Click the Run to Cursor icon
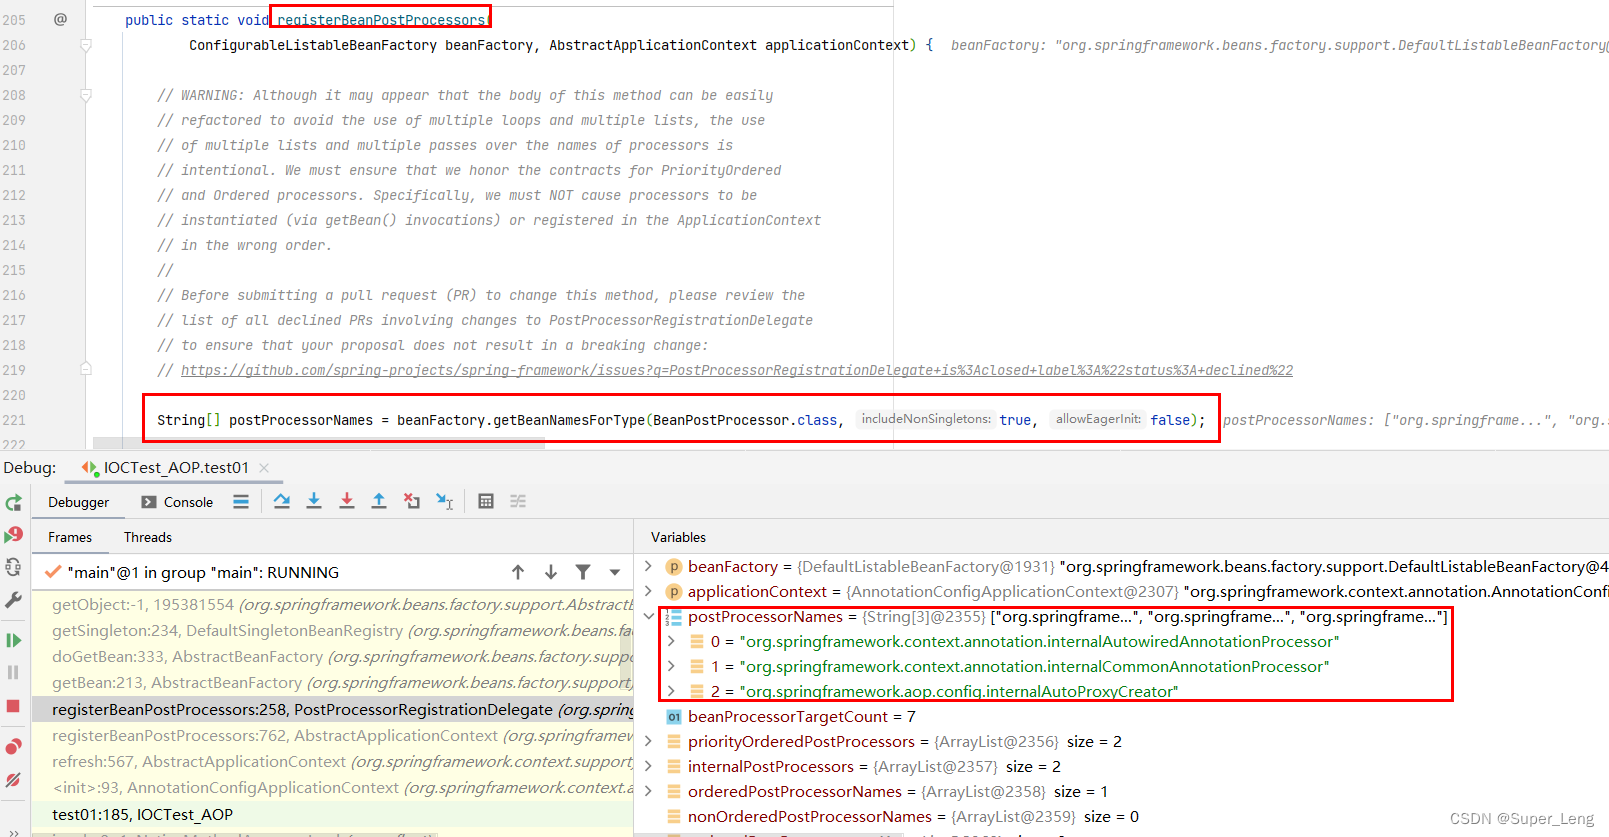 point(445,501)
